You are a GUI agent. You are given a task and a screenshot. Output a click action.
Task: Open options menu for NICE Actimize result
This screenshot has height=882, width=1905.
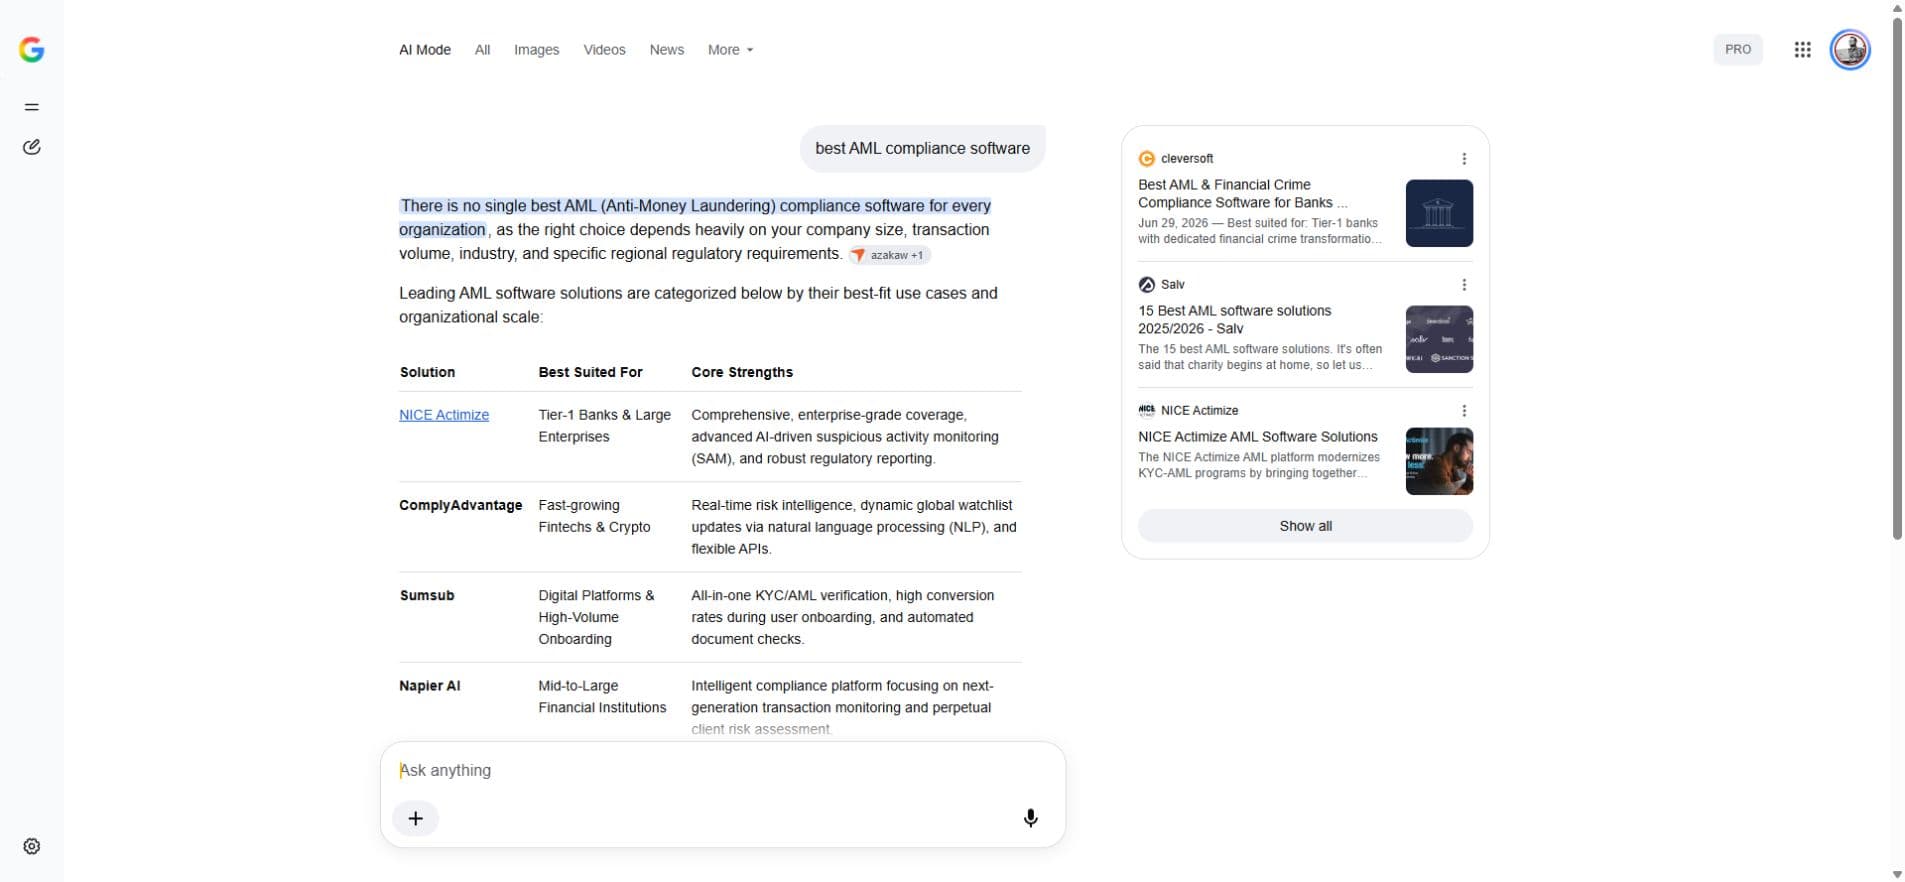[x=1463, y=411]
